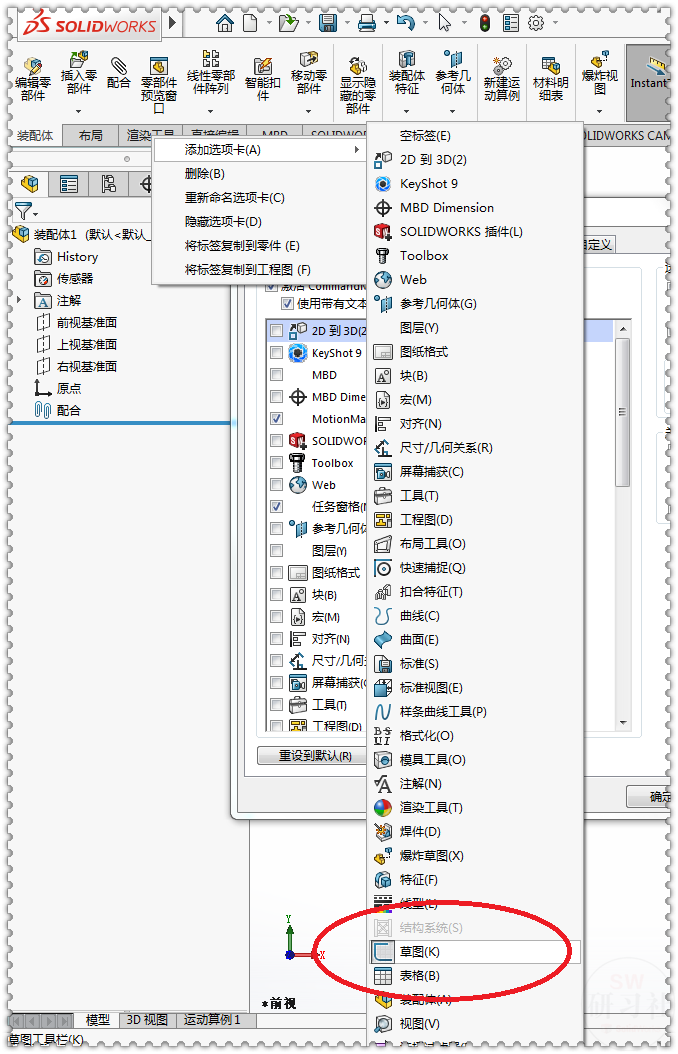Click 编辑零部件 tool
The image size is (678, 1054).
(32, 79)
